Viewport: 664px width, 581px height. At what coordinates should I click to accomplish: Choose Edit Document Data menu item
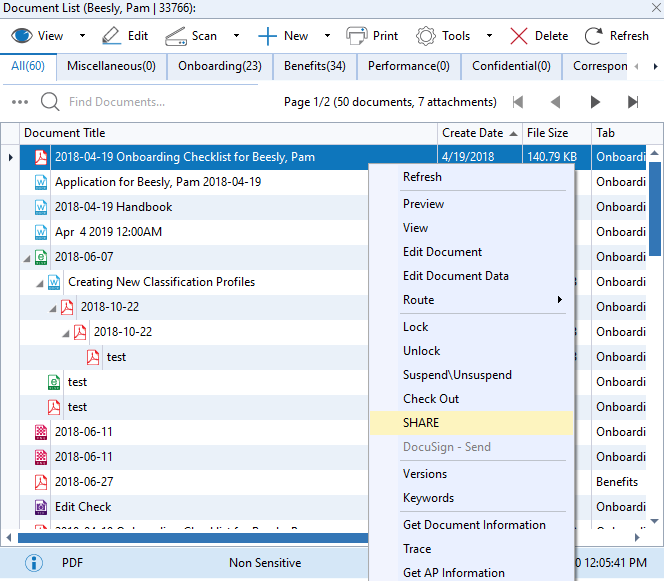[x=471, y=276]
